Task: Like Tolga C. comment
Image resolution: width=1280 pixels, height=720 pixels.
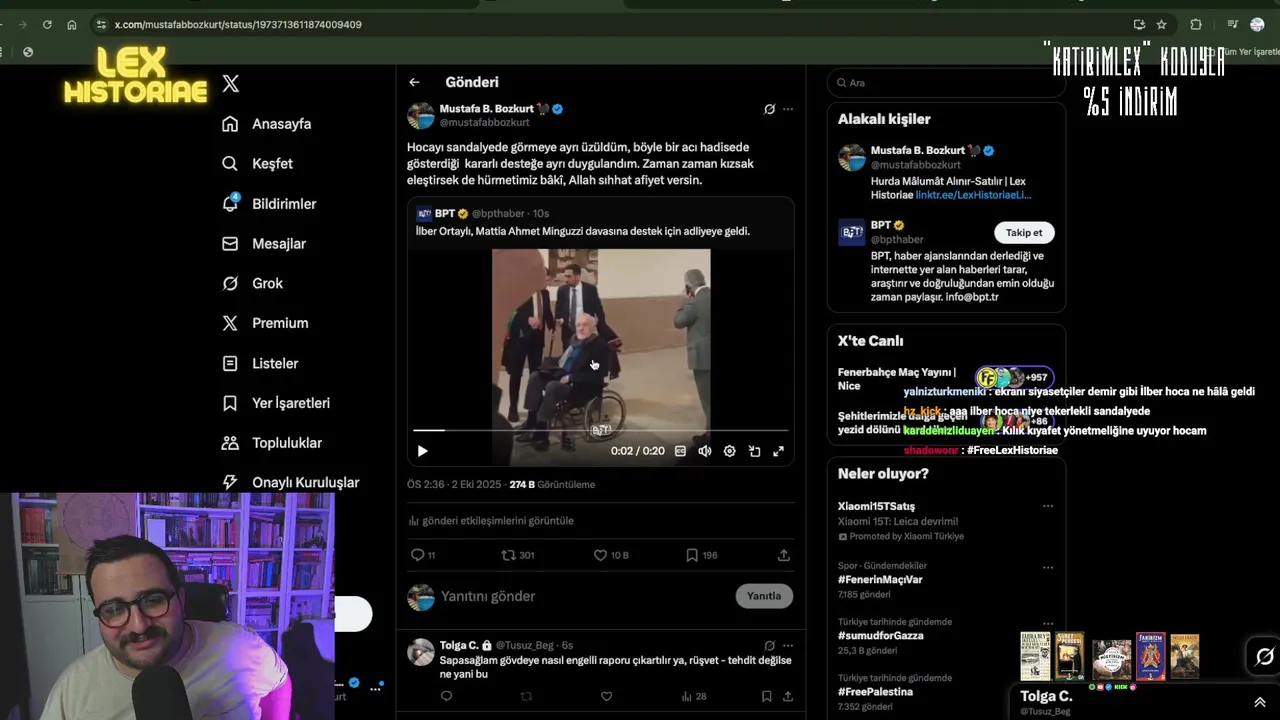Action: [x=606, y=696]
